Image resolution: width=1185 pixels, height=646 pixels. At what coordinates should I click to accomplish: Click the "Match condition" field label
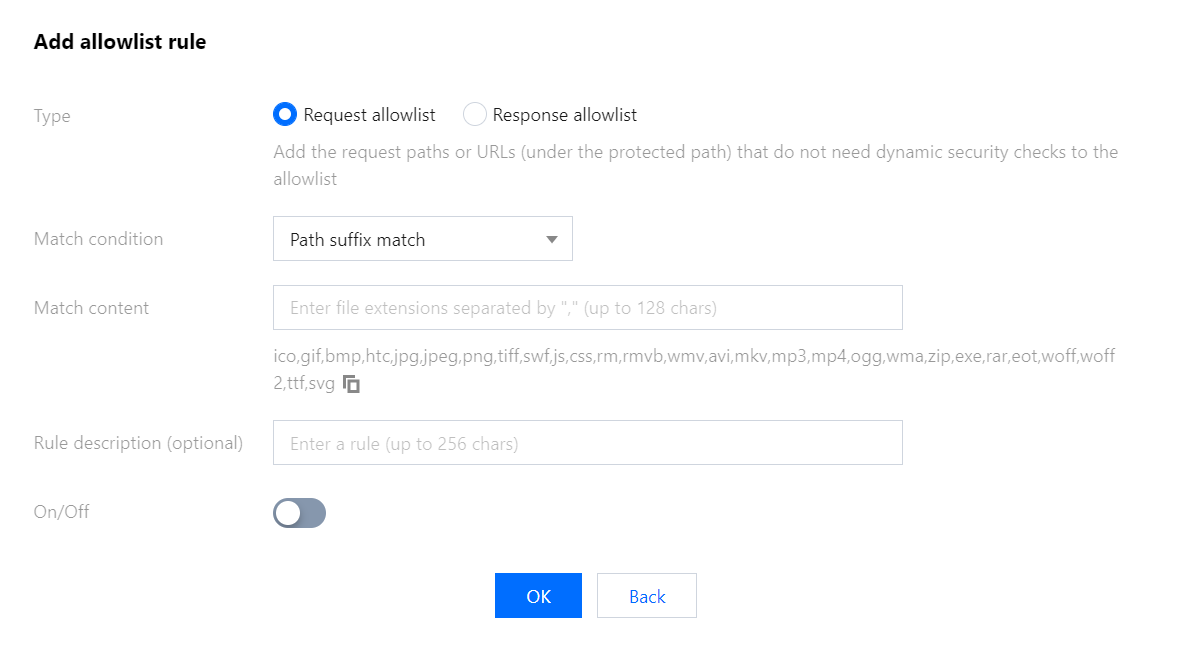tap(98, 239)
